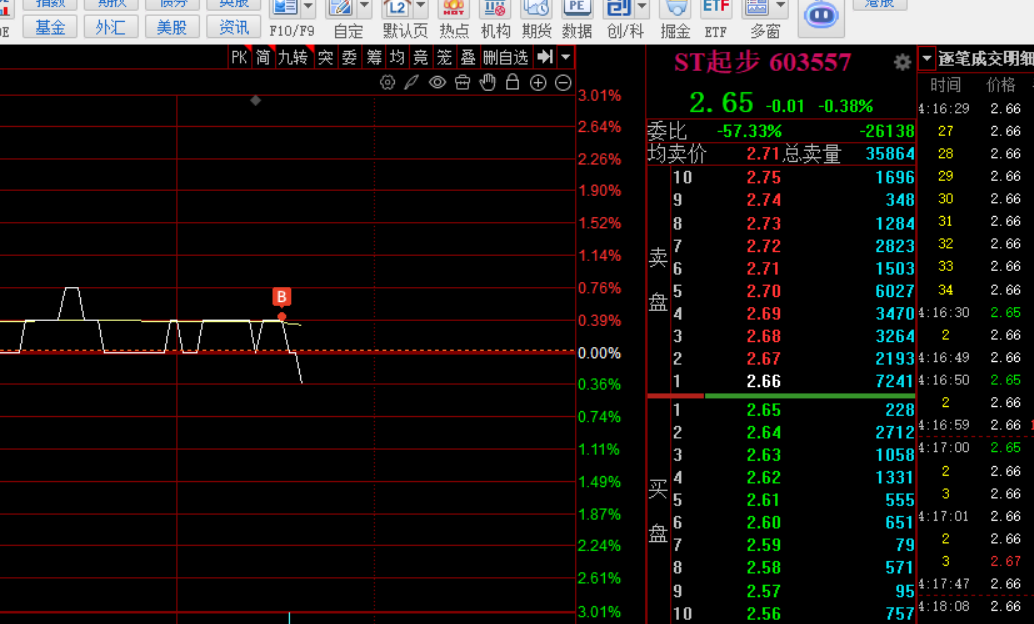Click the 总卖量 35864 value

[x=890, y=154]
